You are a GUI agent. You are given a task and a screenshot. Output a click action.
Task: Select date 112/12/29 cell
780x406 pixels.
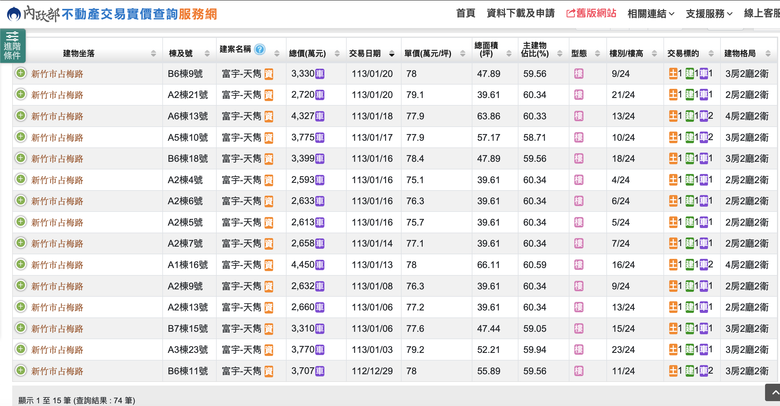pos(372,371)
